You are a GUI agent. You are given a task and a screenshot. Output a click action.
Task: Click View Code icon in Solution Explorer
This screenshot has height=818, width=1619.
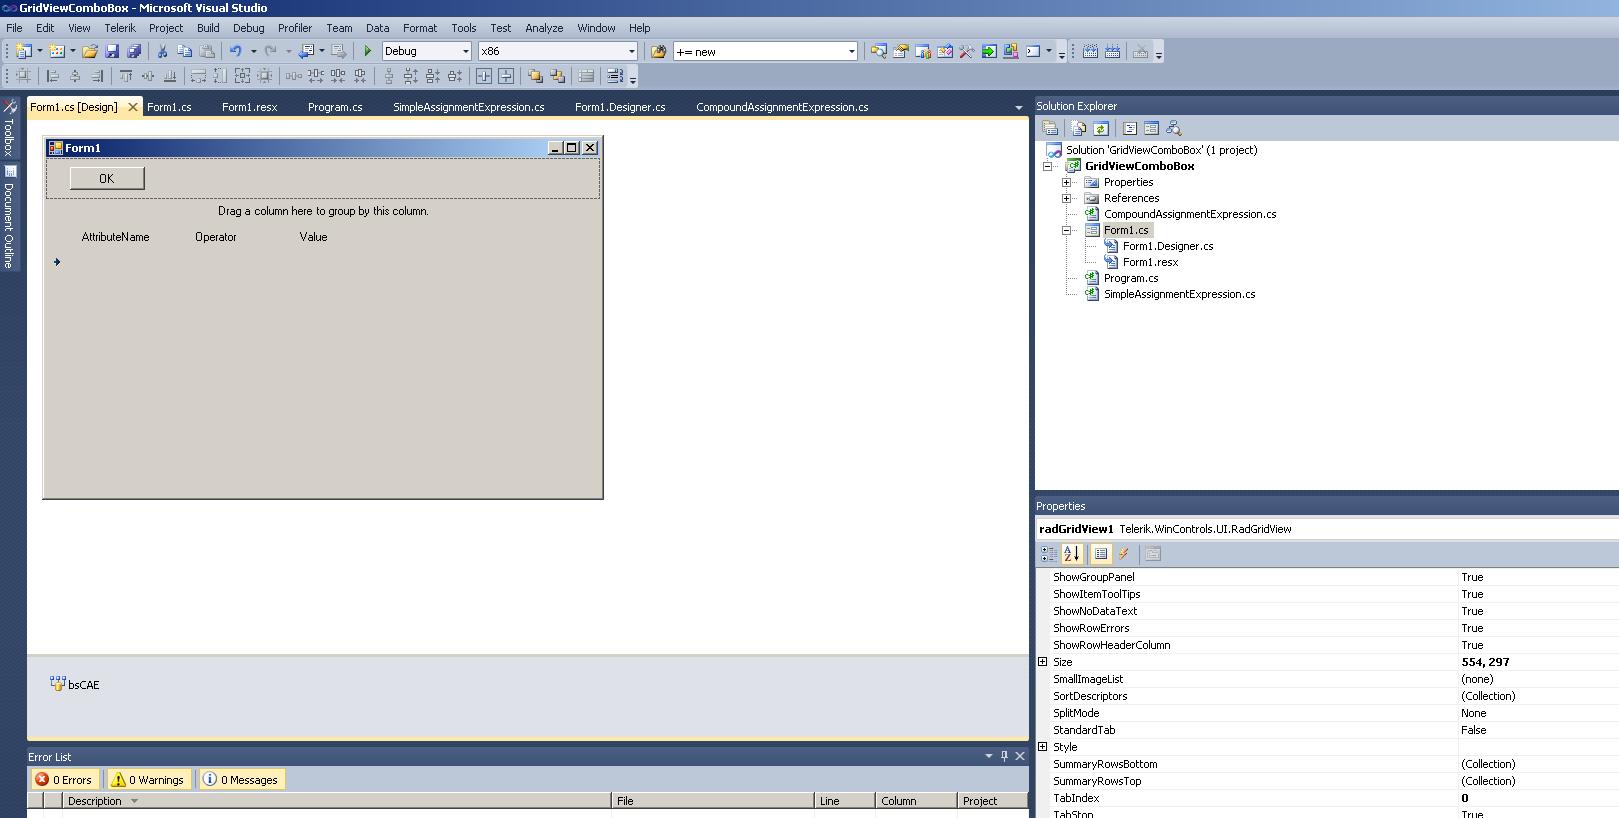click(1129, 128)
